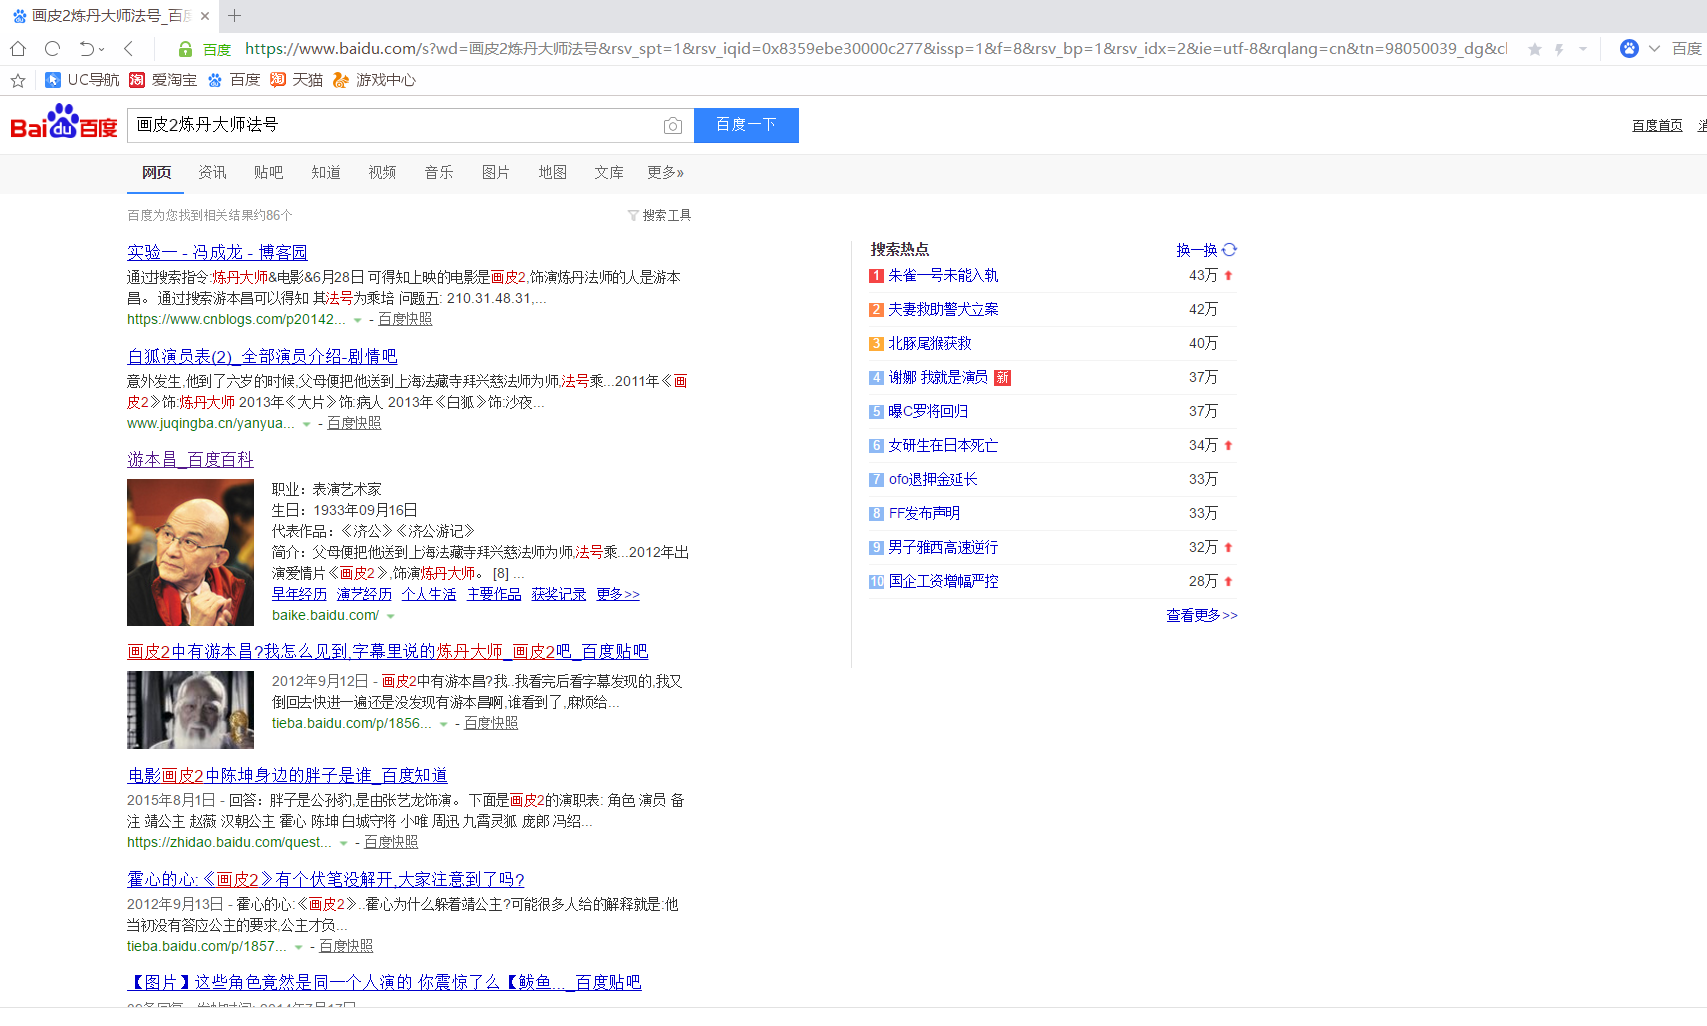This screenshot has height=1026, width=1707.
Task: Switch to the 视频 tab
Action: pyautogui.click(x=383, y=173)
